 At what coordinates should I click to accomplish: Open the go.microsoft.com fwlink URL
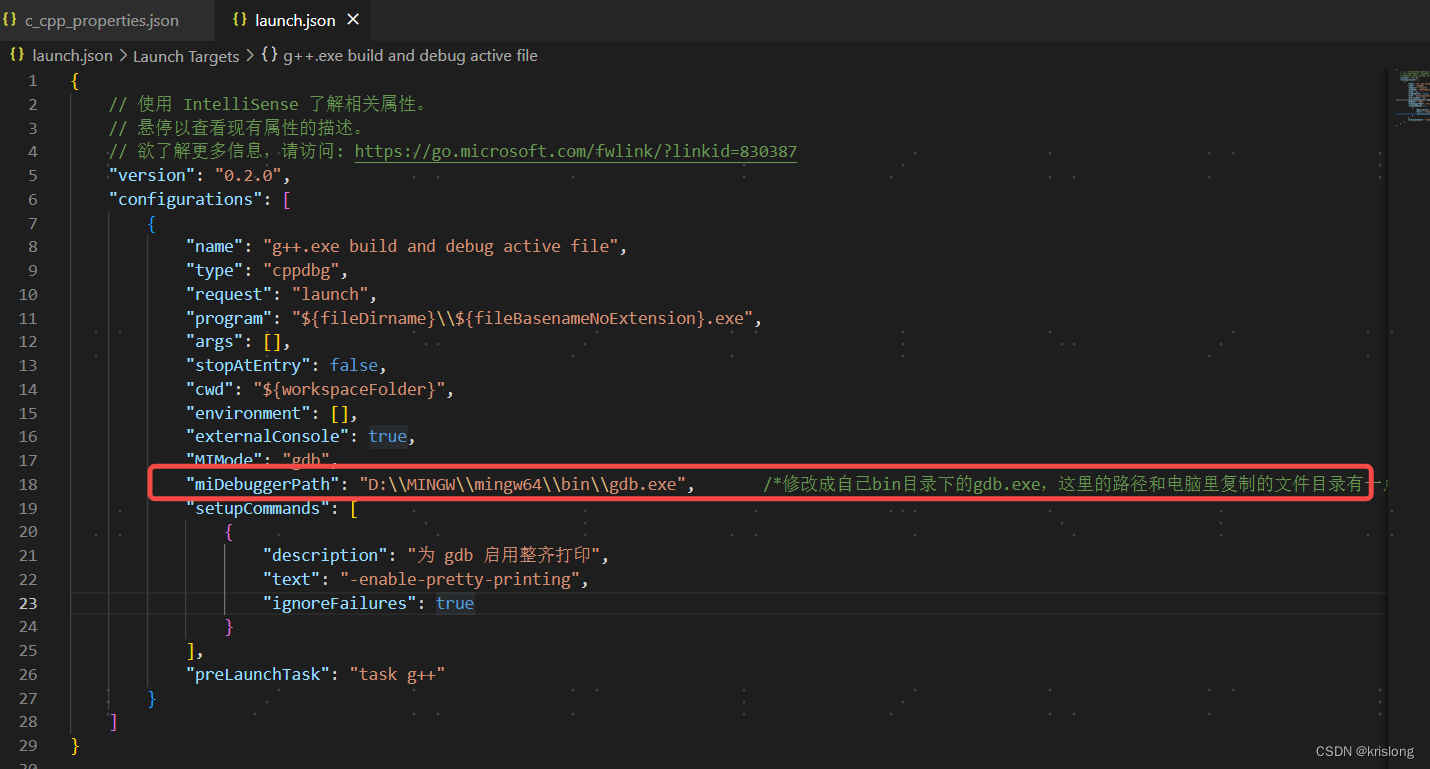point(576,152)
